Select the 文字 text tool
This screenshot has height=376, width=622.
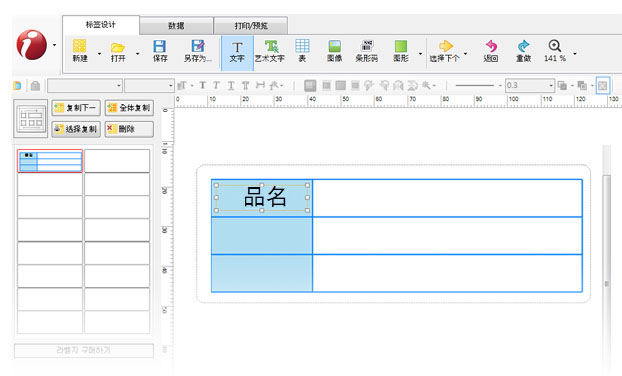point(237,52)
